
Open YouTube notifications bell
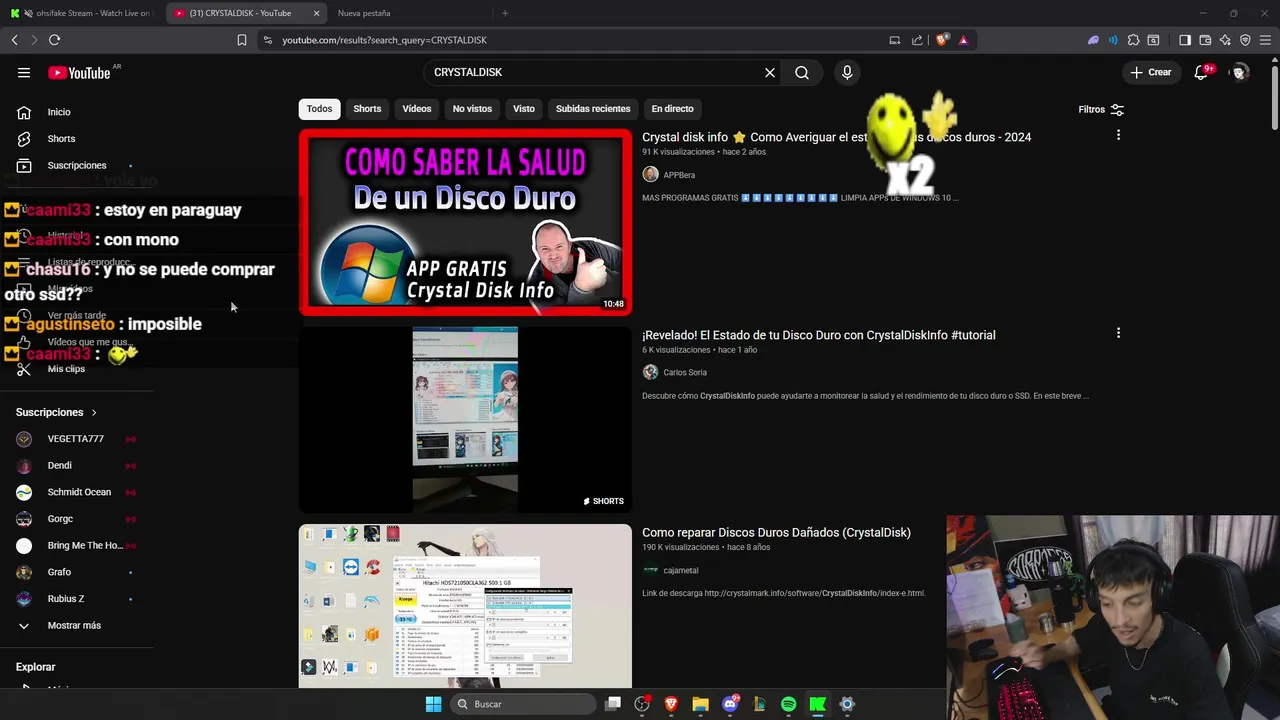[1203, 72]
